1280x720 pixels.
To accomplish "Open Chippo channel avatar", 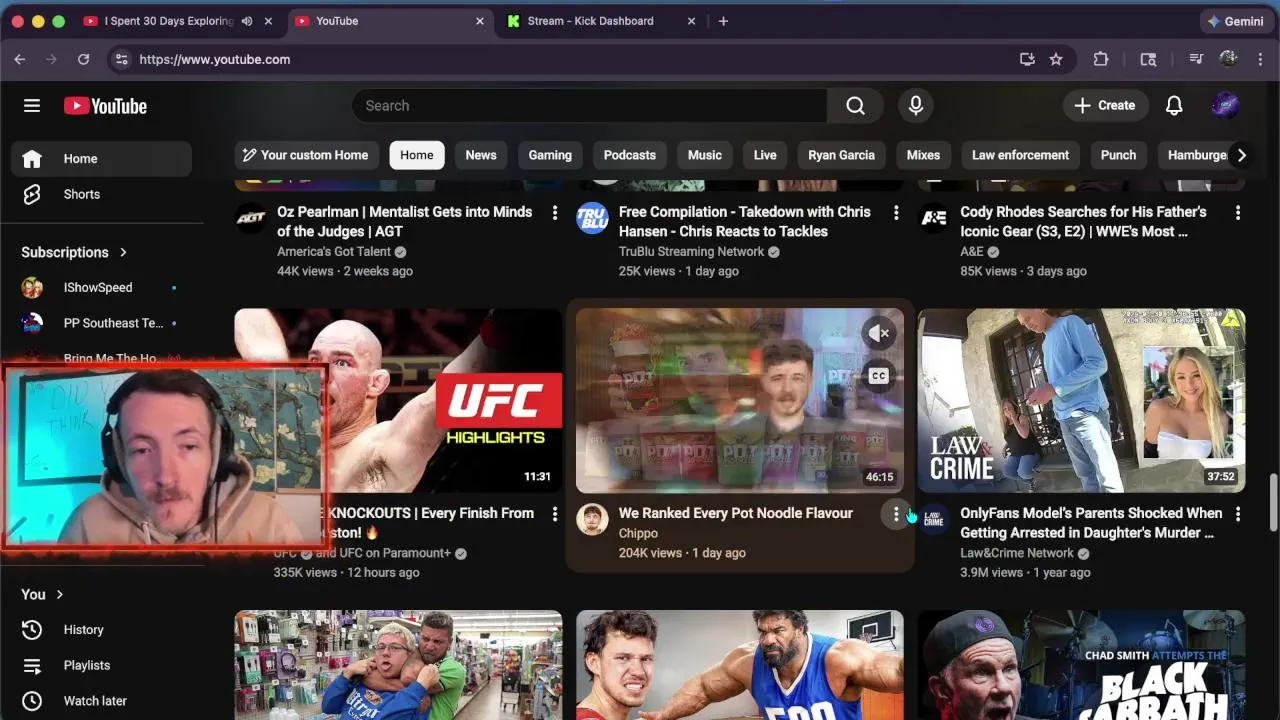I will [592, 519].
